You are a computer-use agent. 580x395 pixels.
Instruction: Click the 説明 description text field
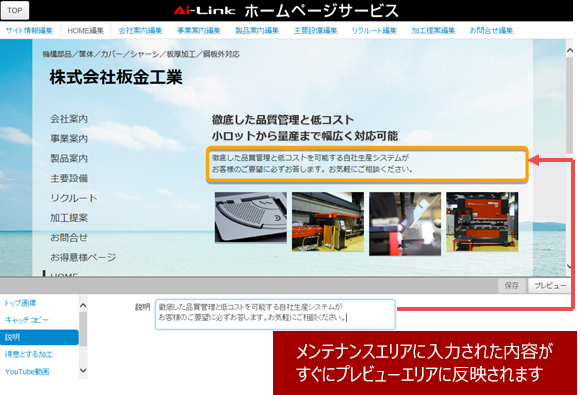pos(275,314)
